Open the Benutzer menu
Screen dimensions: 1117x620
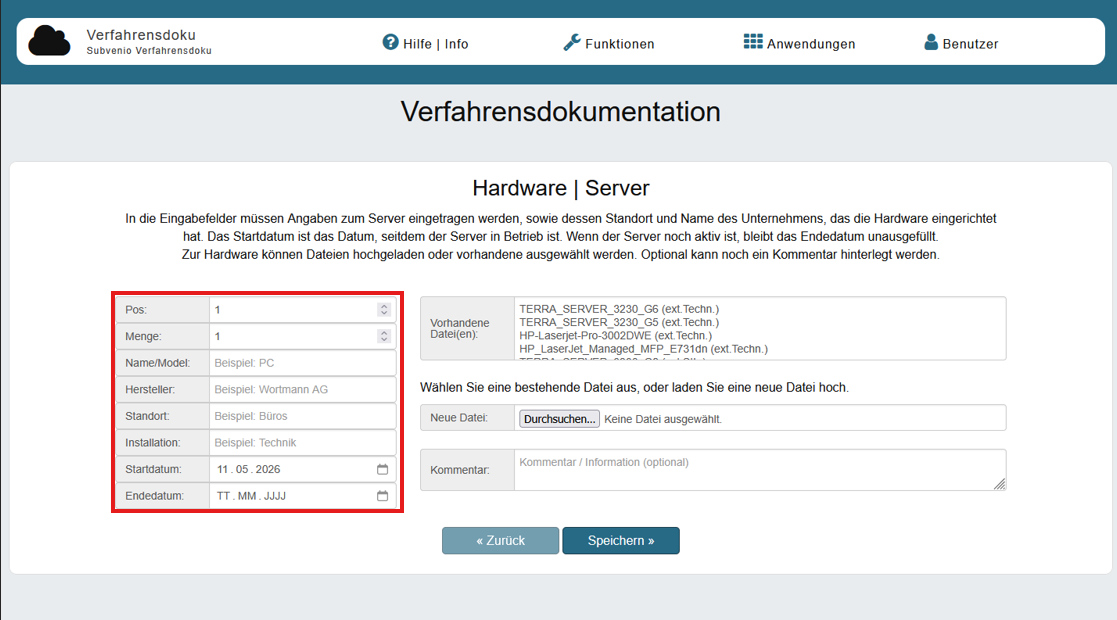[x=961, y=43]
